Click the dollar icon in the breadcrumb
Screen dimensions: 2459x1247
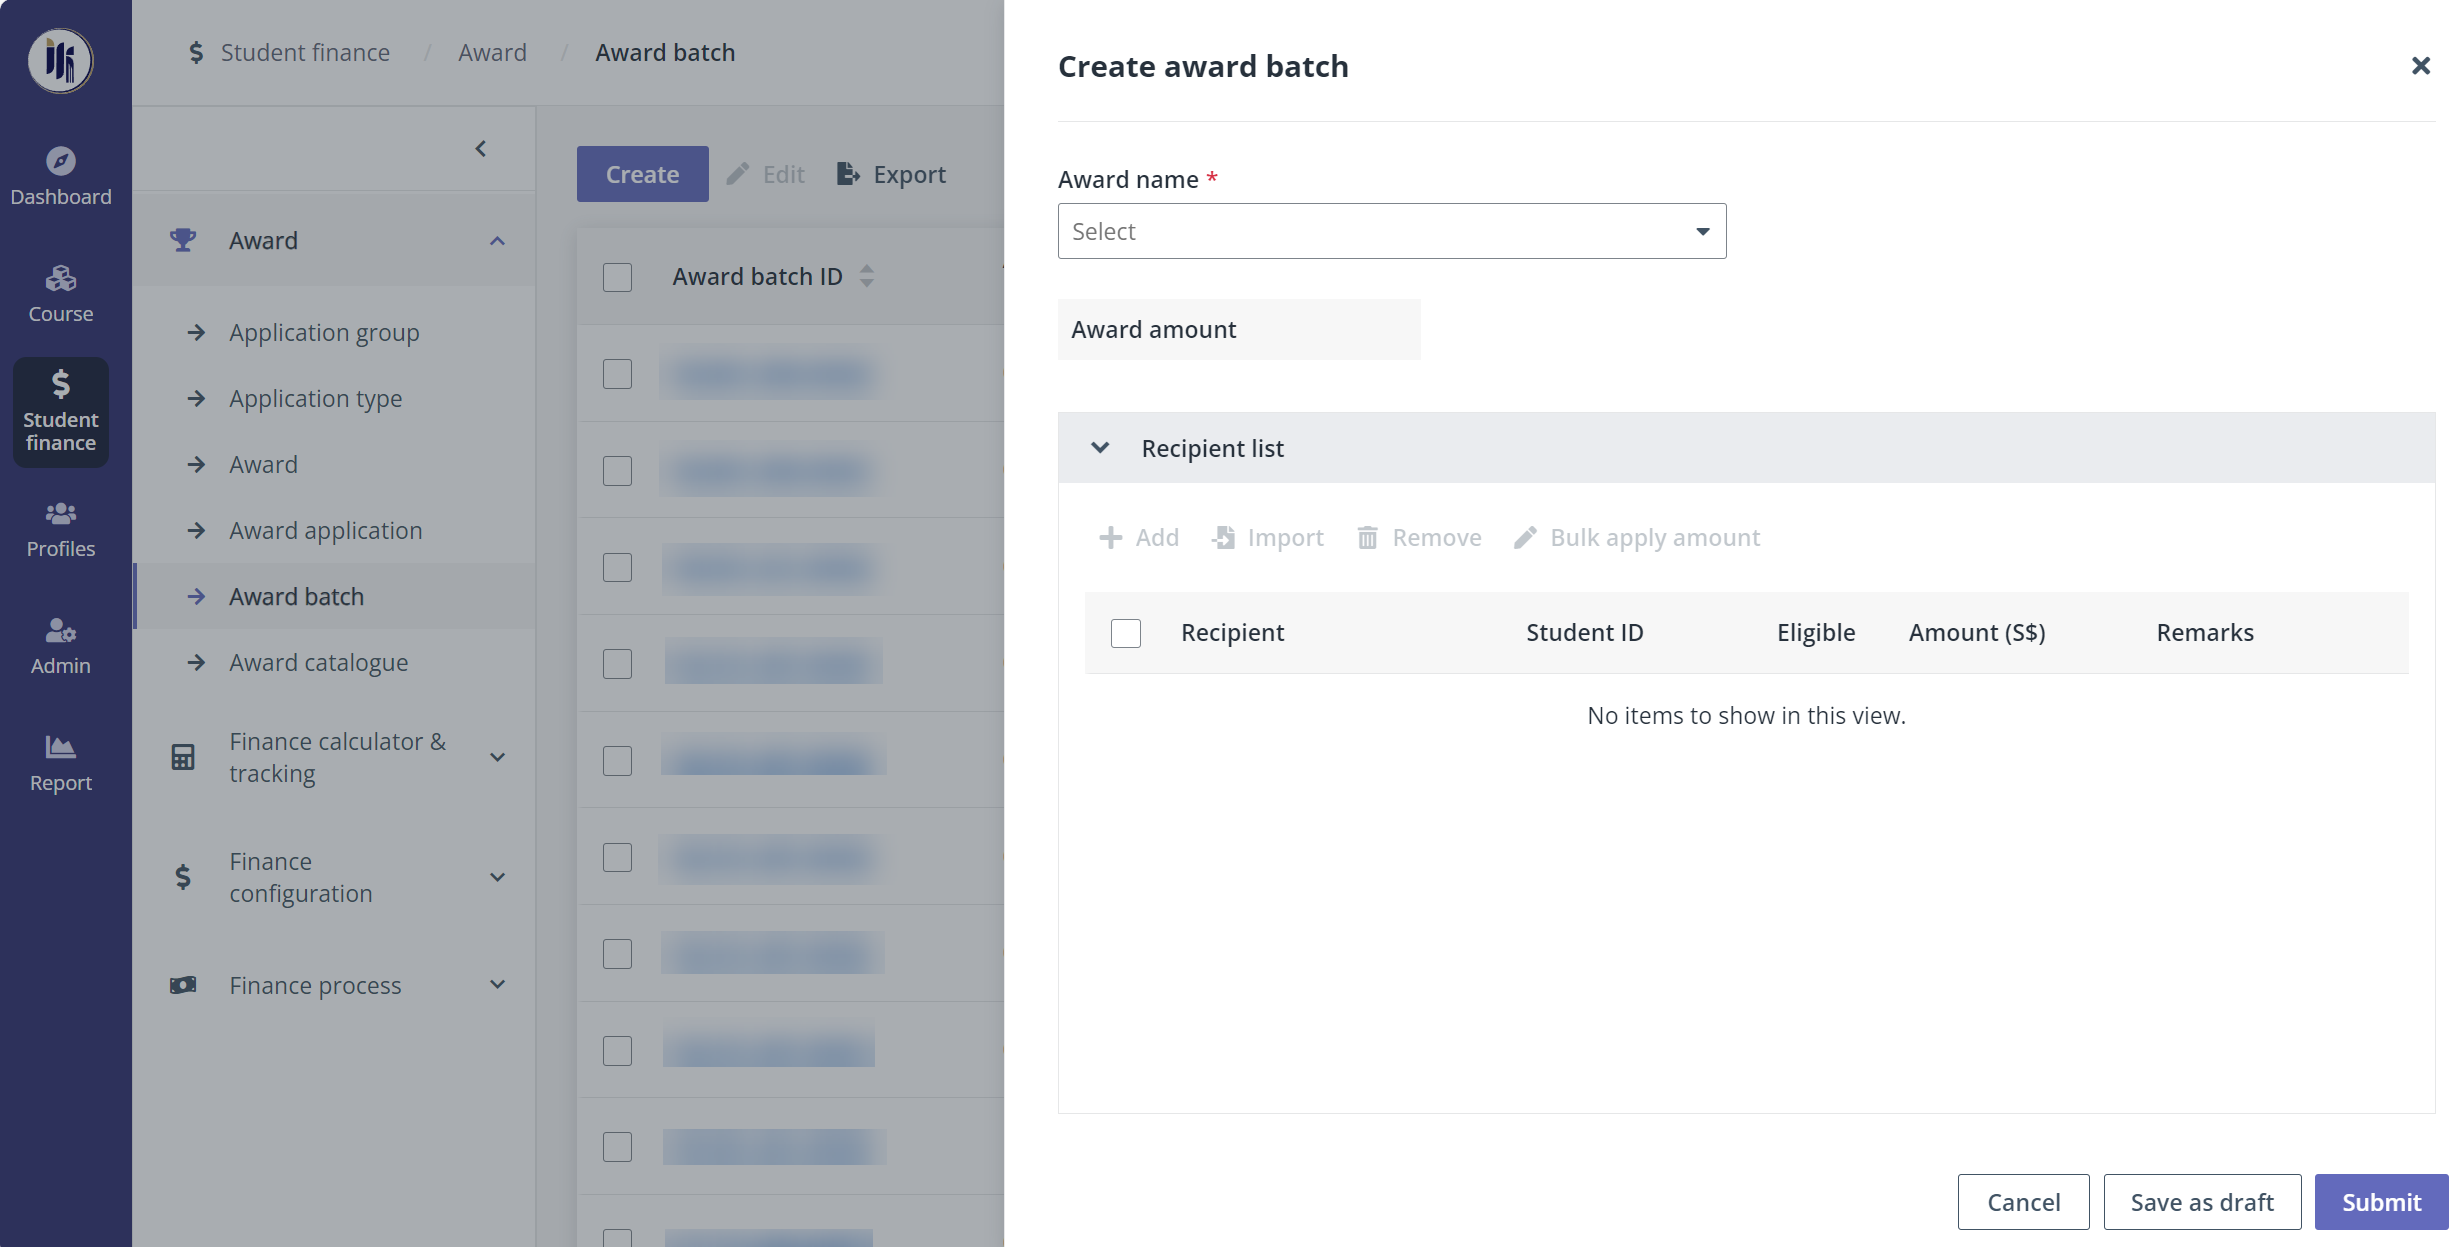pos(196,52)
